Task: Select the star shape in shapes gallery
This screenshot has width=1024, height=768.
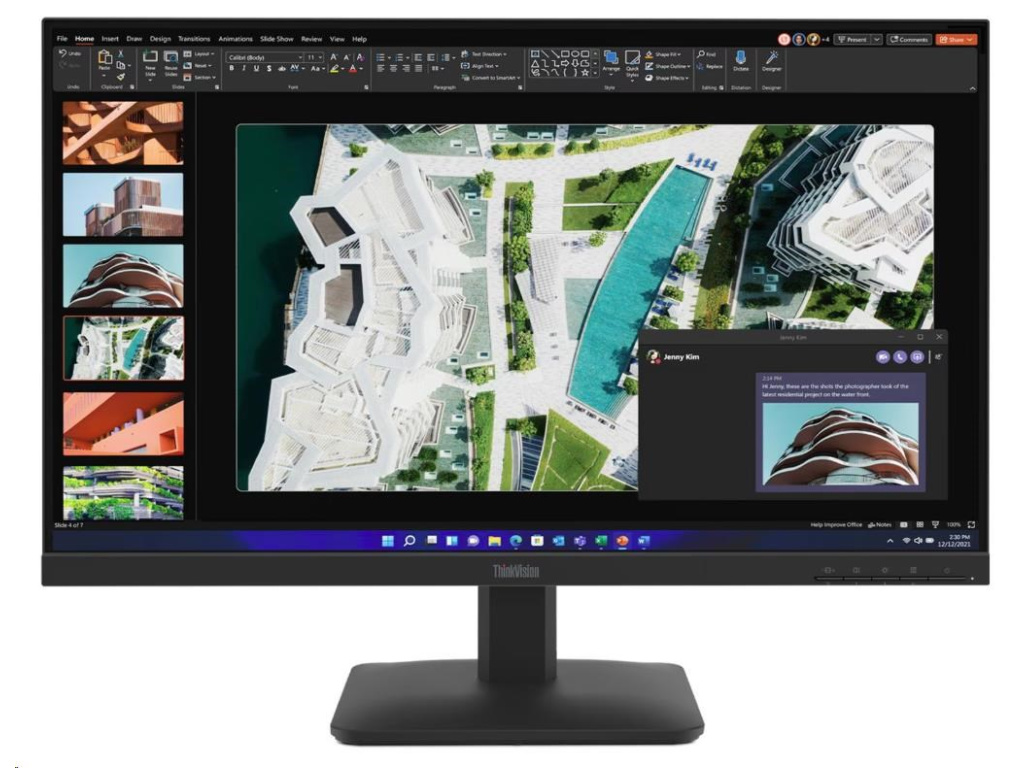Action: pyautogui.click(x=586, y=72)
